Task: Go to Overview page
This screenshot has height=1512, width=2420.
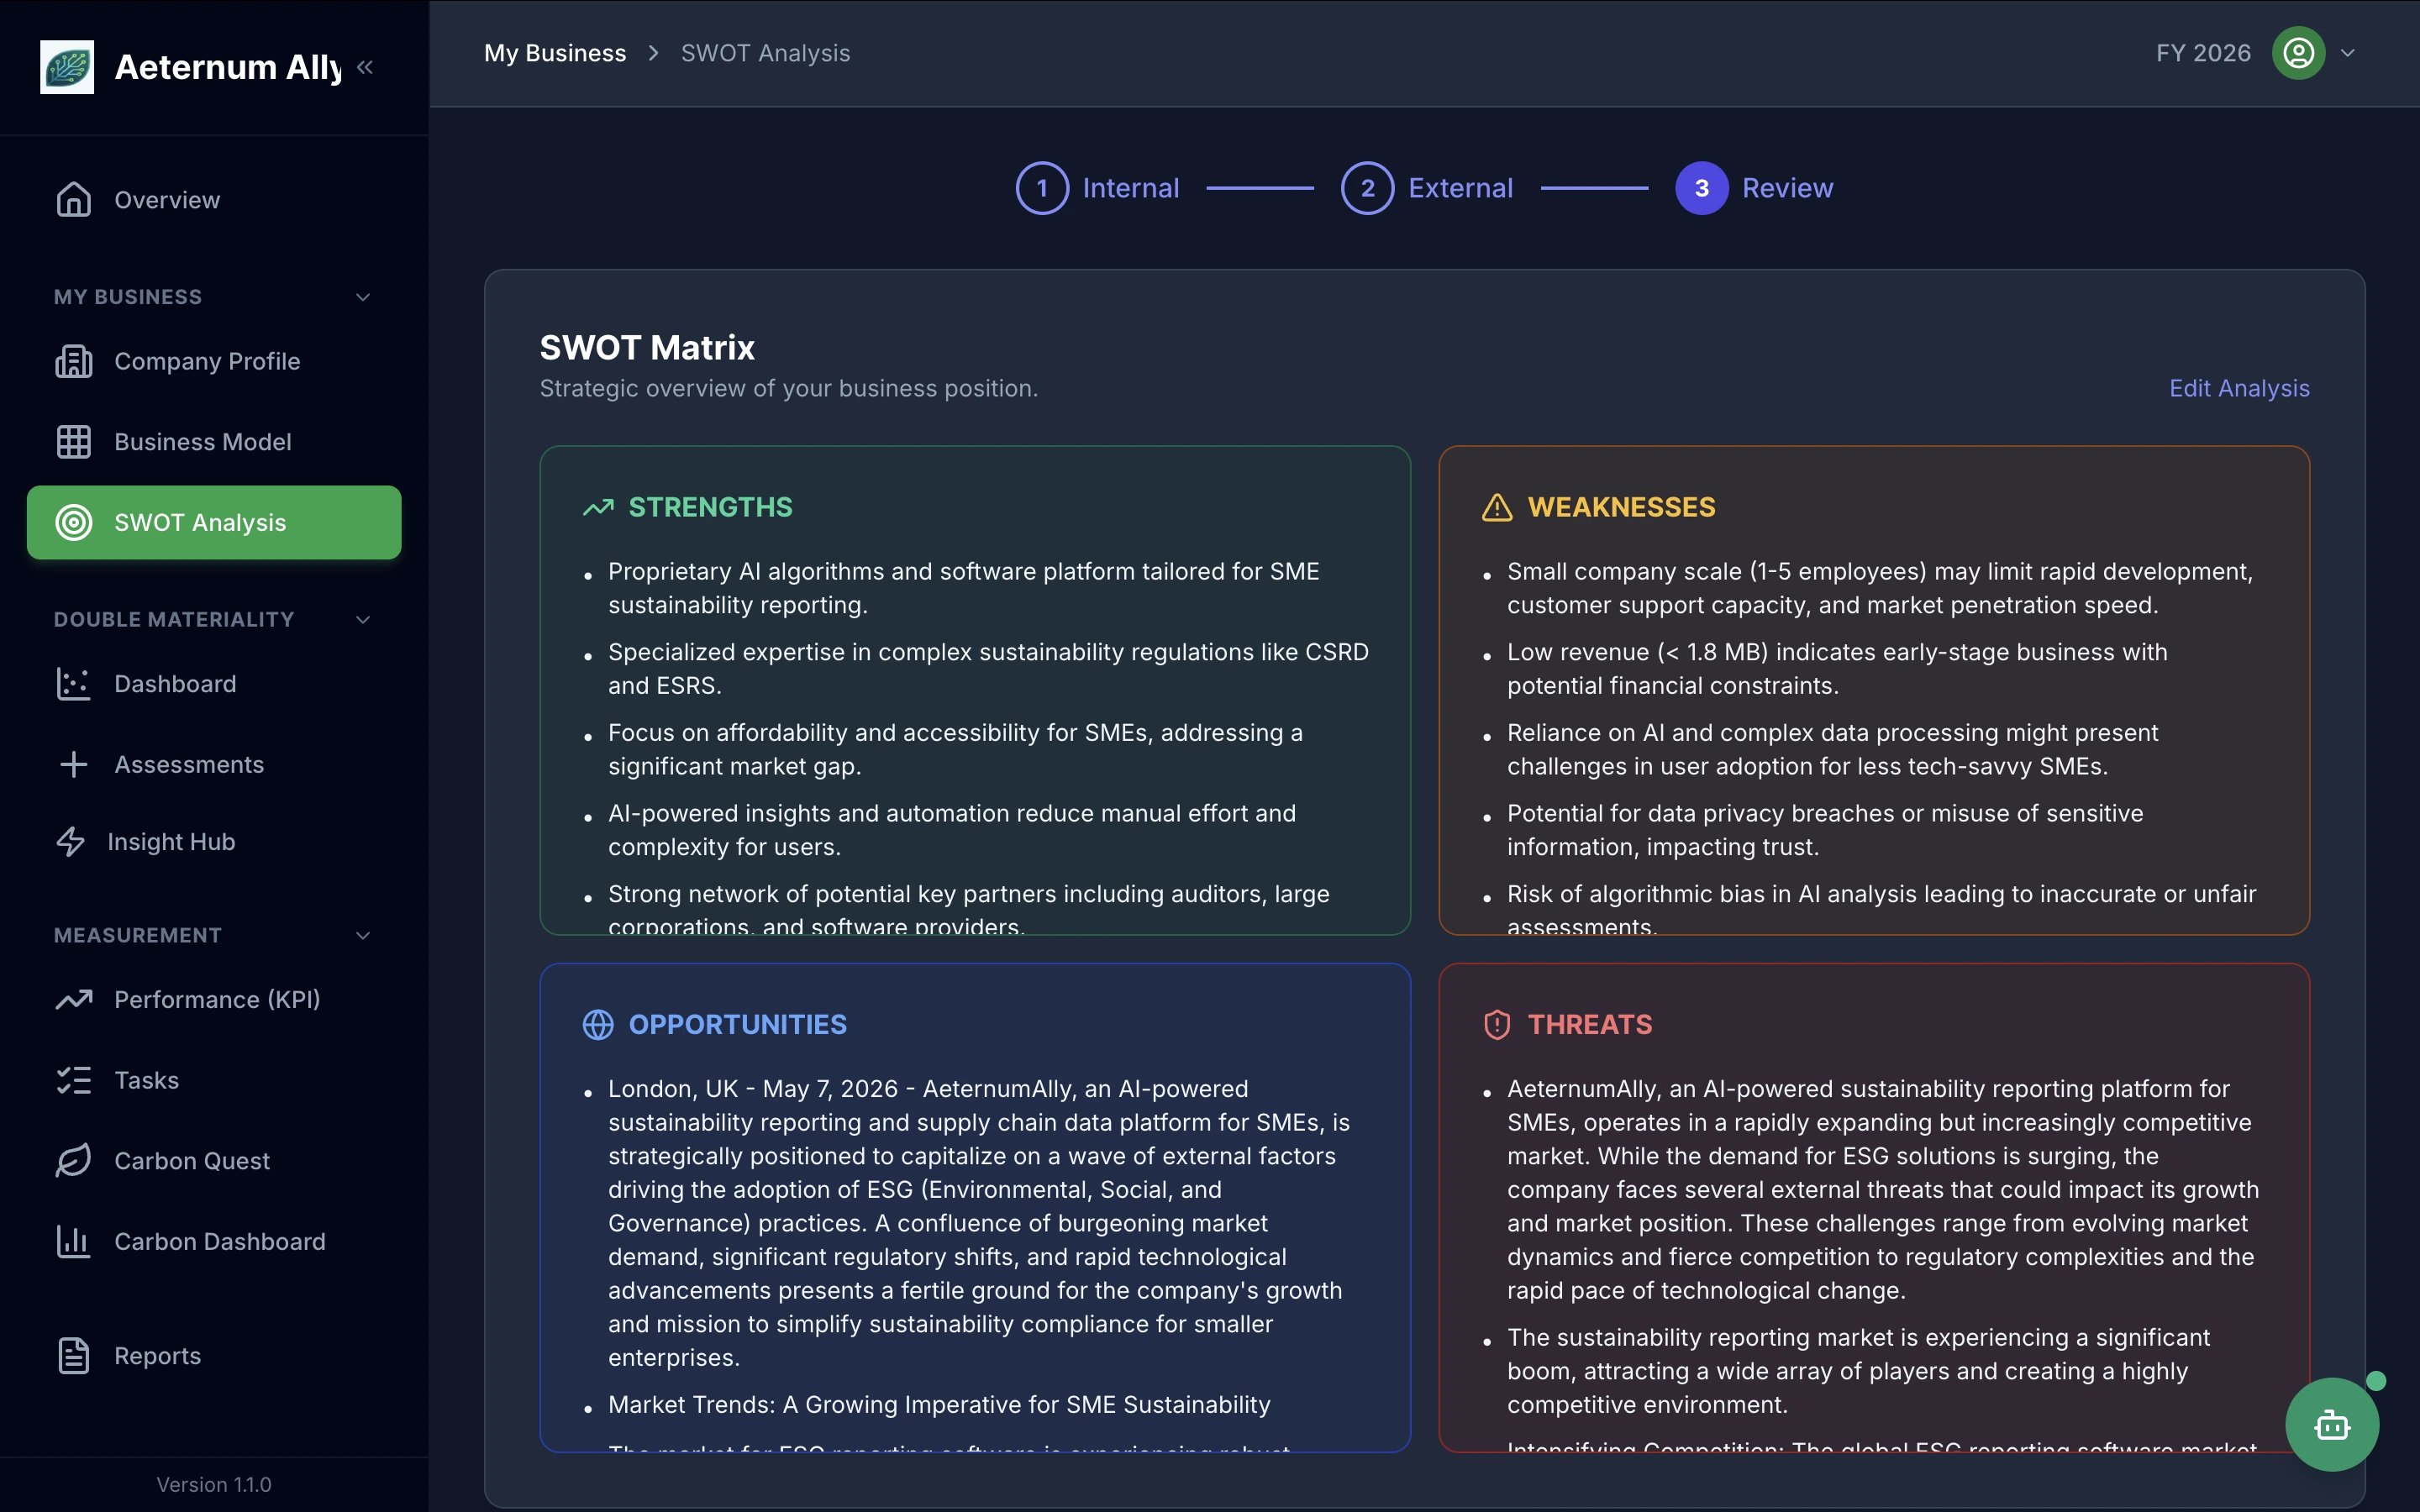Action: pyautogui.click(x=214, y=200)
